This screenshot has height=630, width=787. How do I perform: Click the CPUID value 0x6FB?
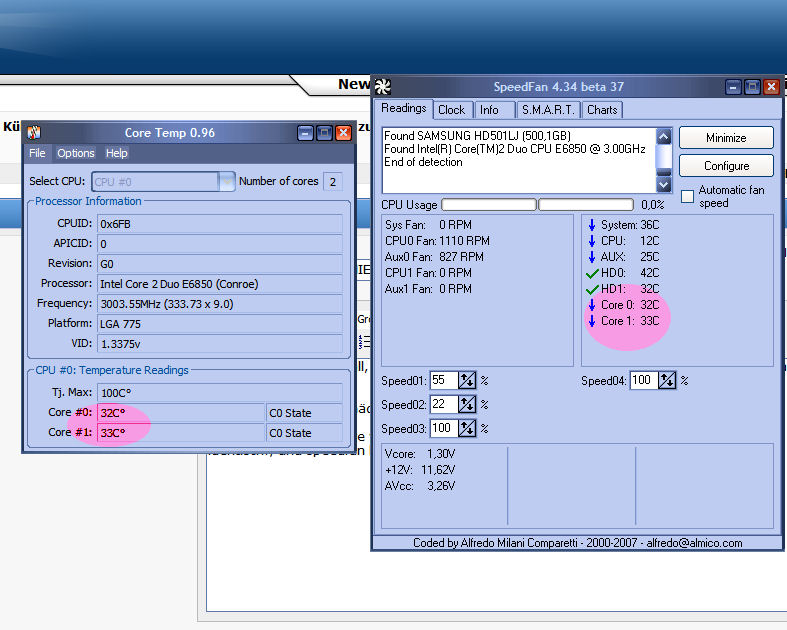pos(220,224)
